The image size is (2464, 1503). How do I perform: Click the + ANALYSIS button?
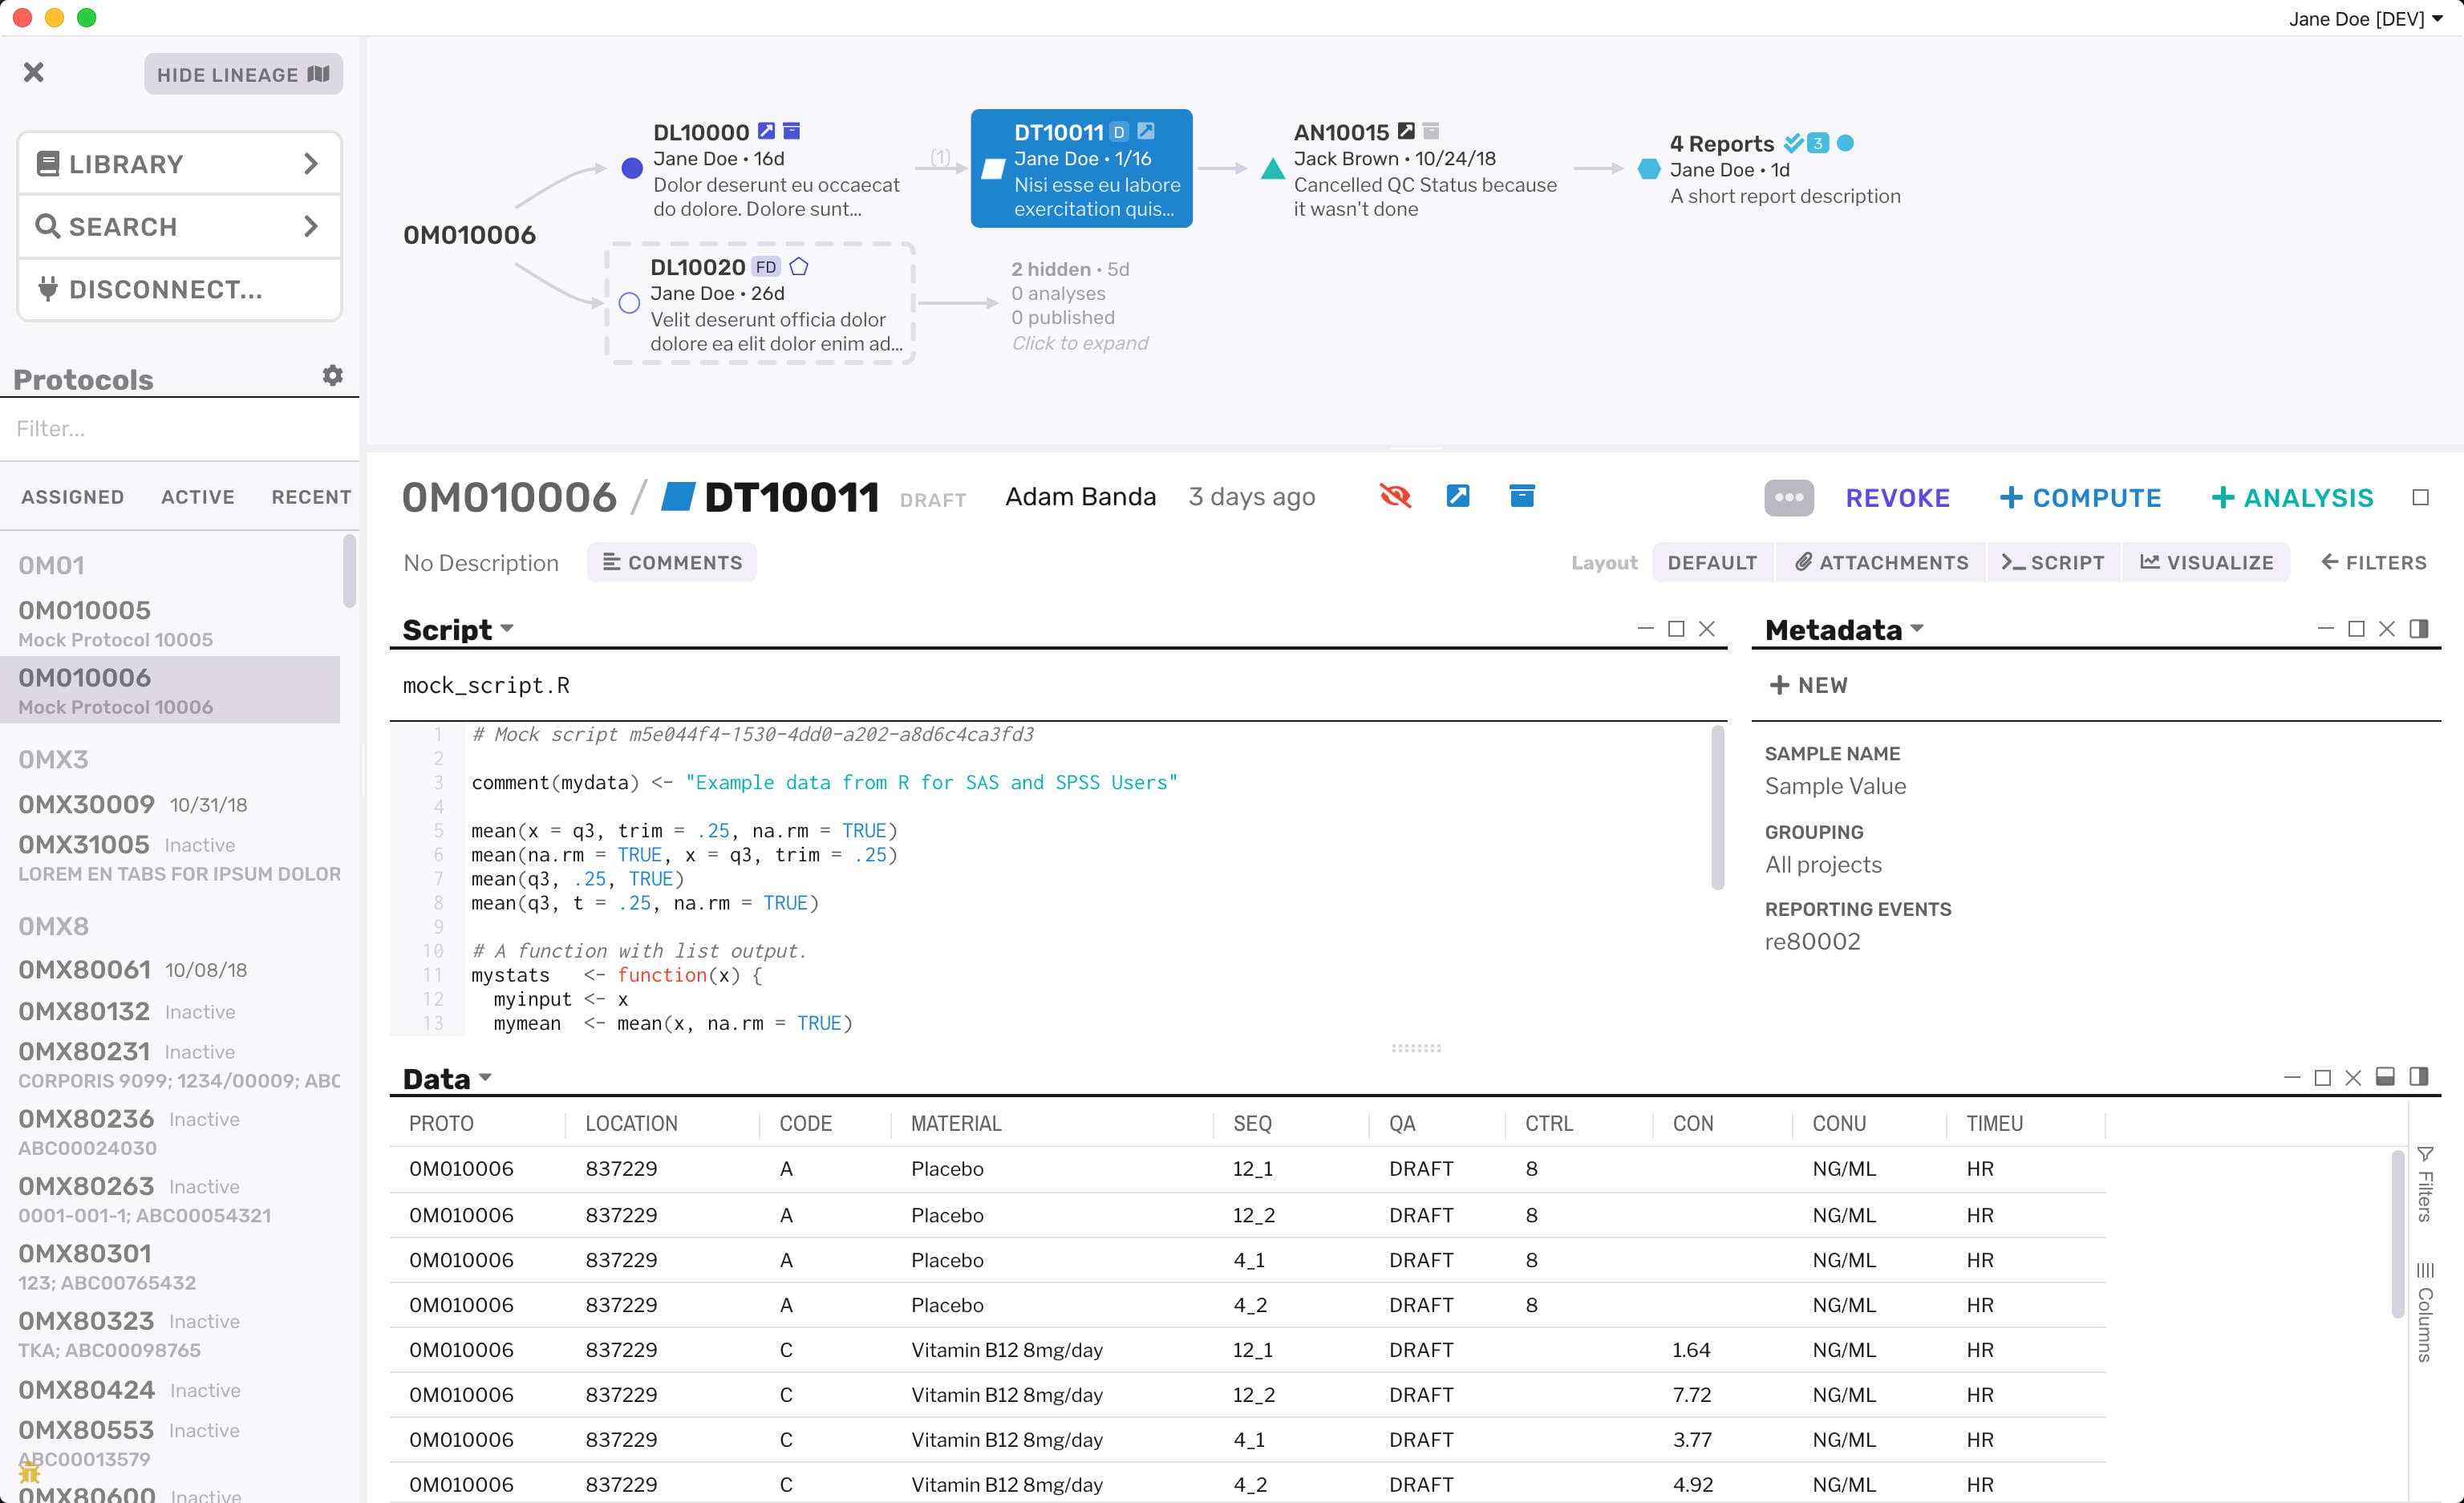tap(2292, 497)
